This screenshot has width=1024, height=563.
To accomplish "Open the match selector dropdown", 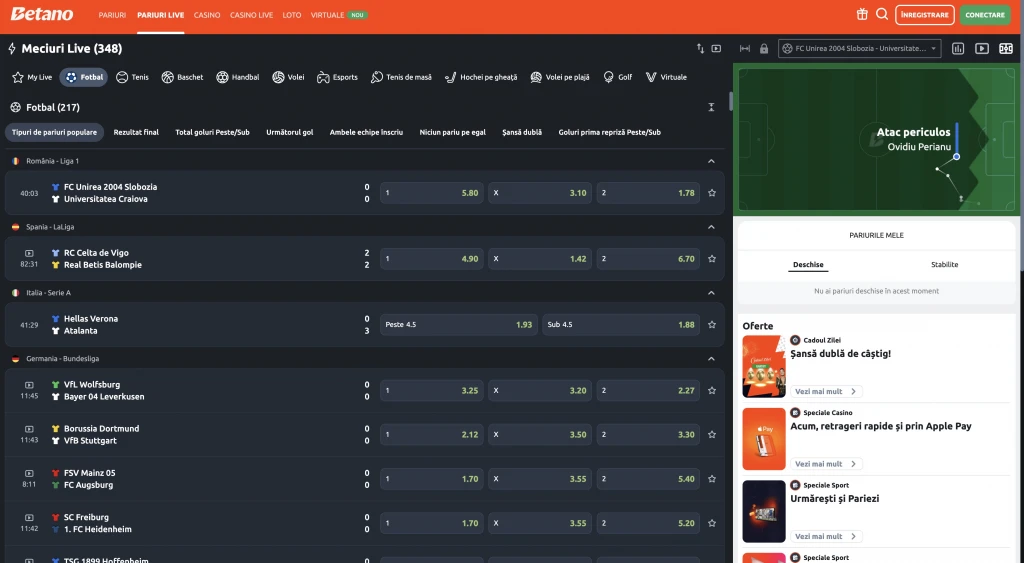I will (860, 48).
